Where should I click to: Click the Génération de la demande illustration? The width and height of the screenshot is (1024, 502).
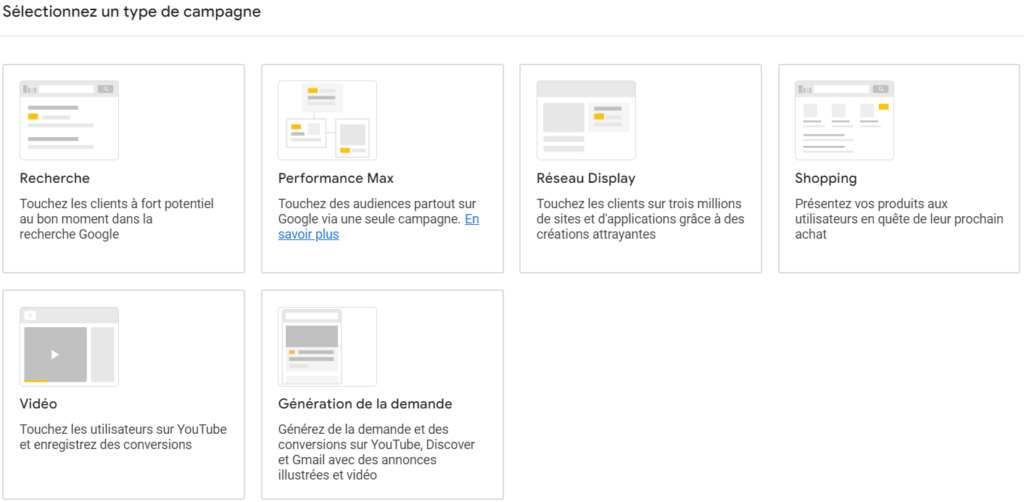coord(327,347)
